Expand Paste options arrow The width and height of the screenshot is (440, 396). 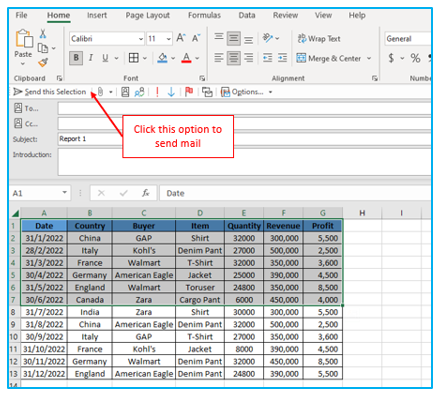point(23,63)
